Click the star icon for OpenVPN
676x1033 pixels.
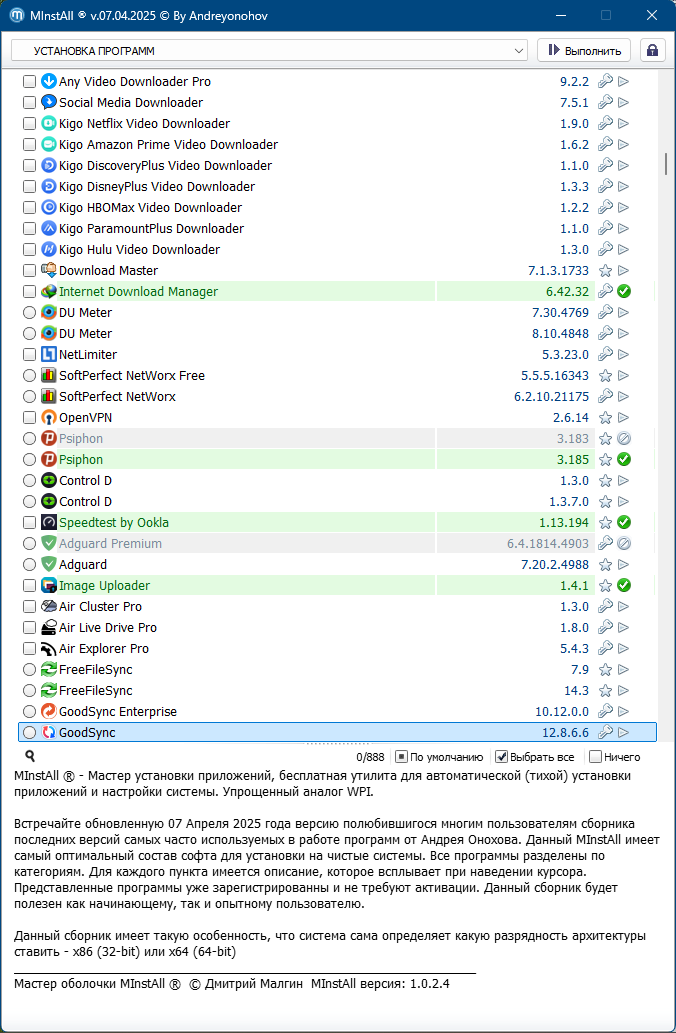point(605,418)
